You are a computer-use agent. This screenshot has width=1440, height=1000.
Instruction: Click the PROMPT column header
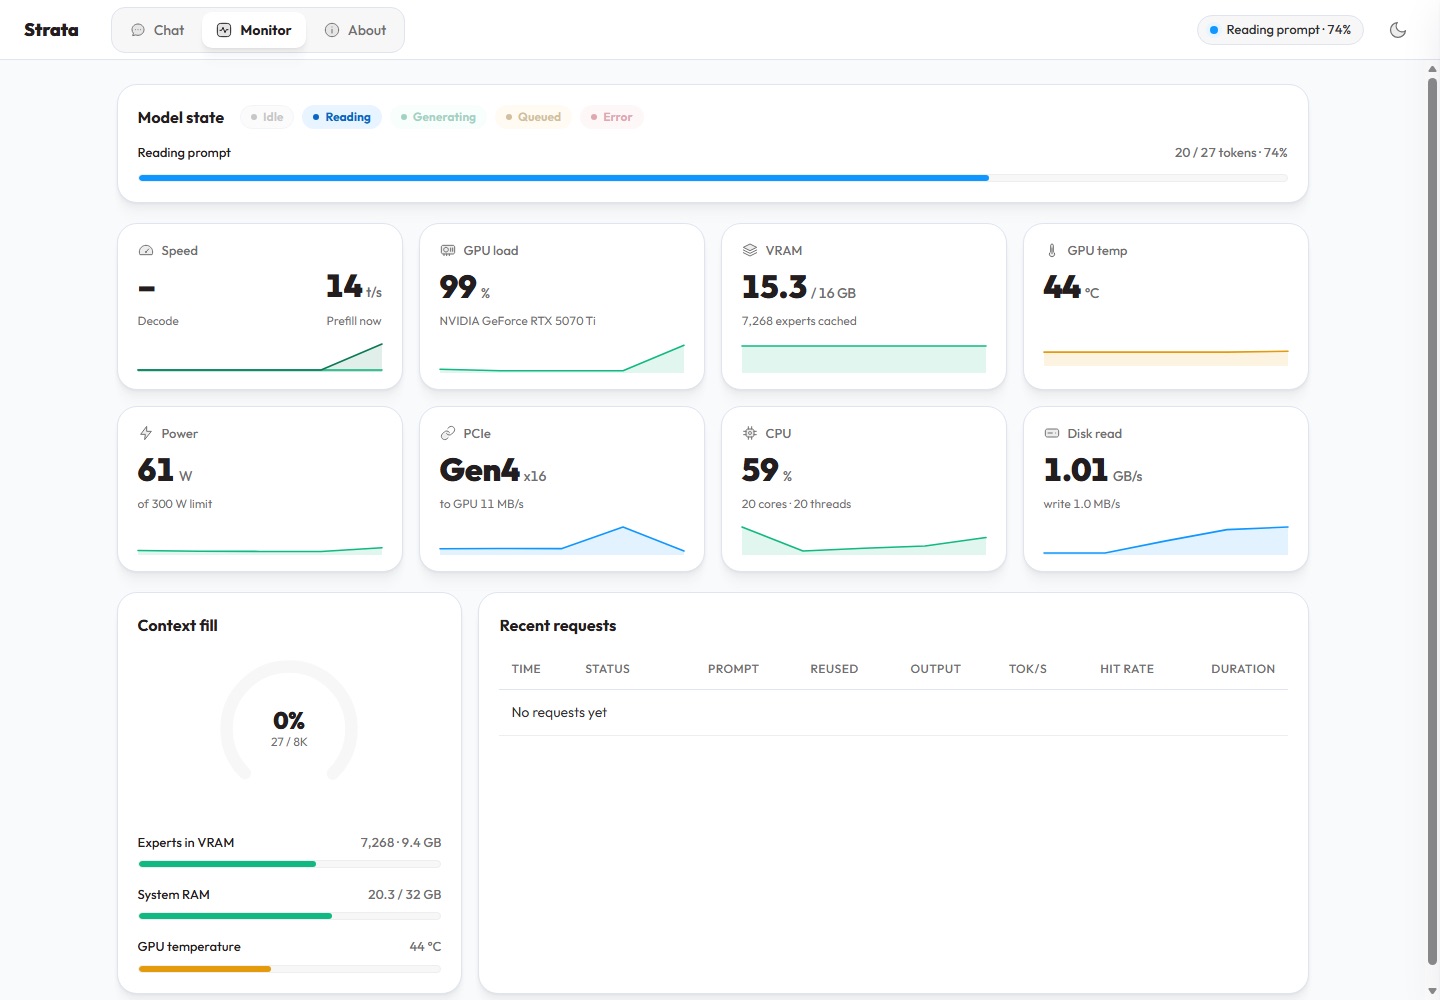pos(733,669)
